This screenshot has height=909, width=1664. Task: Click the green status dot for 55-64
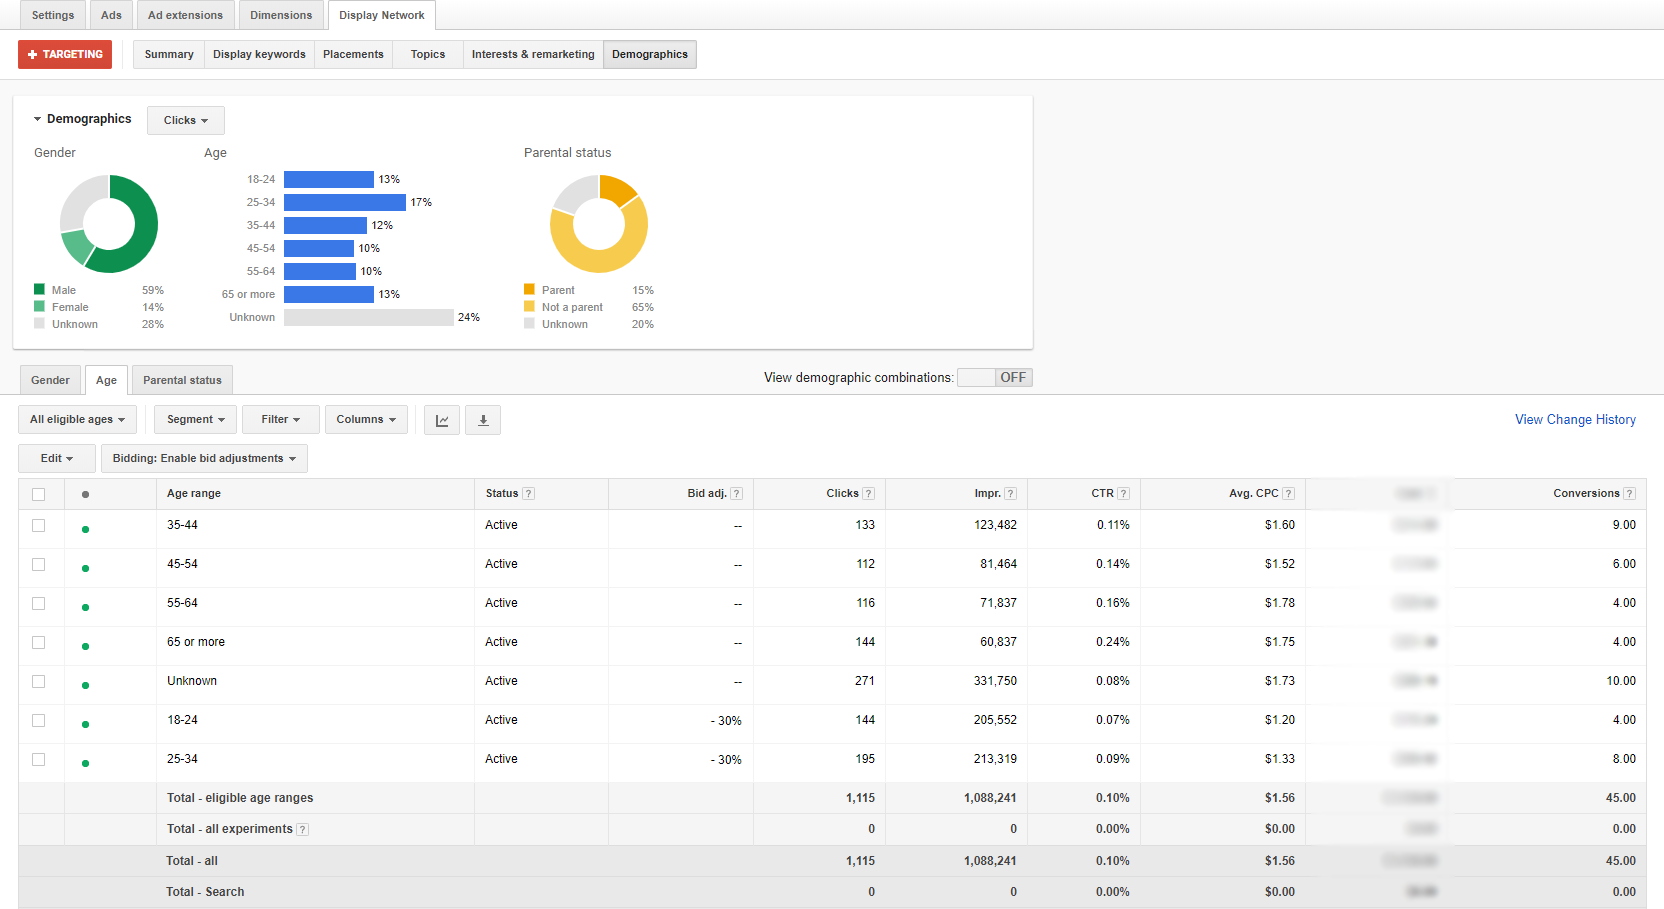[x=86, y=607]
